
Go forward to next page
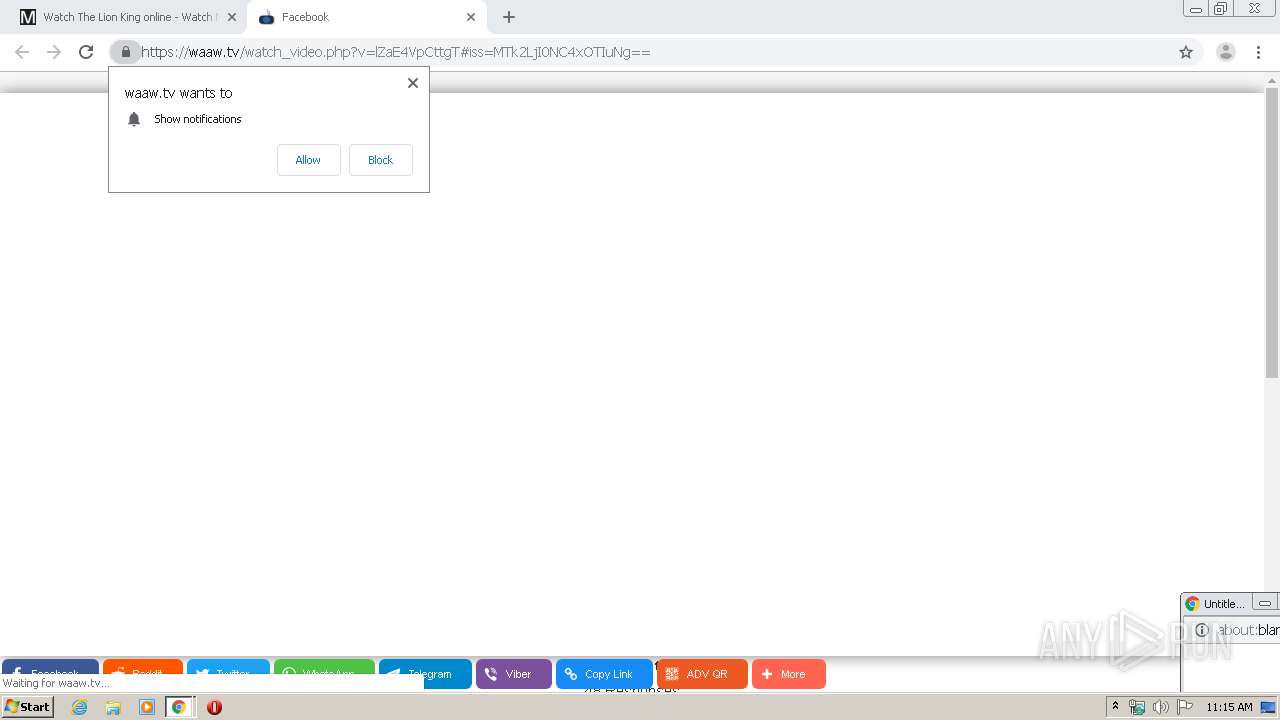pos(54,52)
